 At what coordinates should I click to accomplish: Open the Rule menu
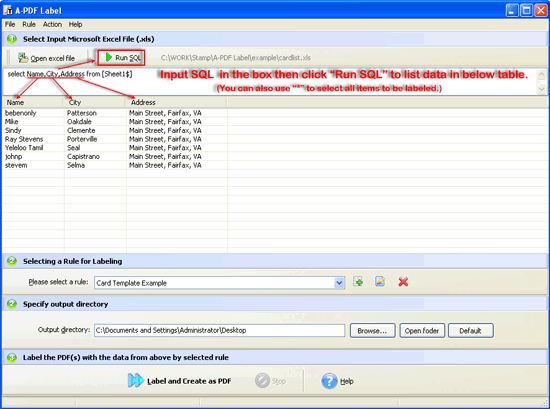[x=29, y=24]
